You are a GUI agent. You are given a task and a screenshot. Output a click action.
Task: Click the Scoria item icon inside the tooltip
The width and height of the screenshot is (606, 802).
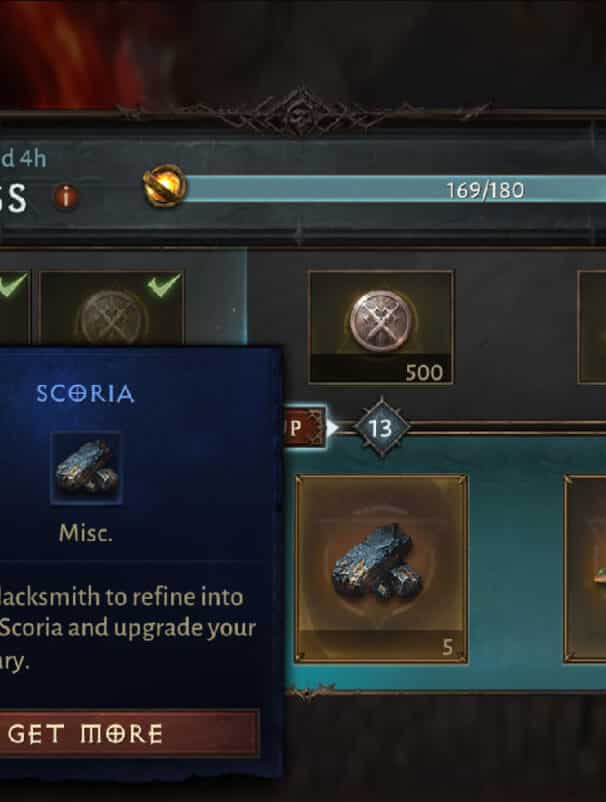pyautogui.click(x=86, y=468)
